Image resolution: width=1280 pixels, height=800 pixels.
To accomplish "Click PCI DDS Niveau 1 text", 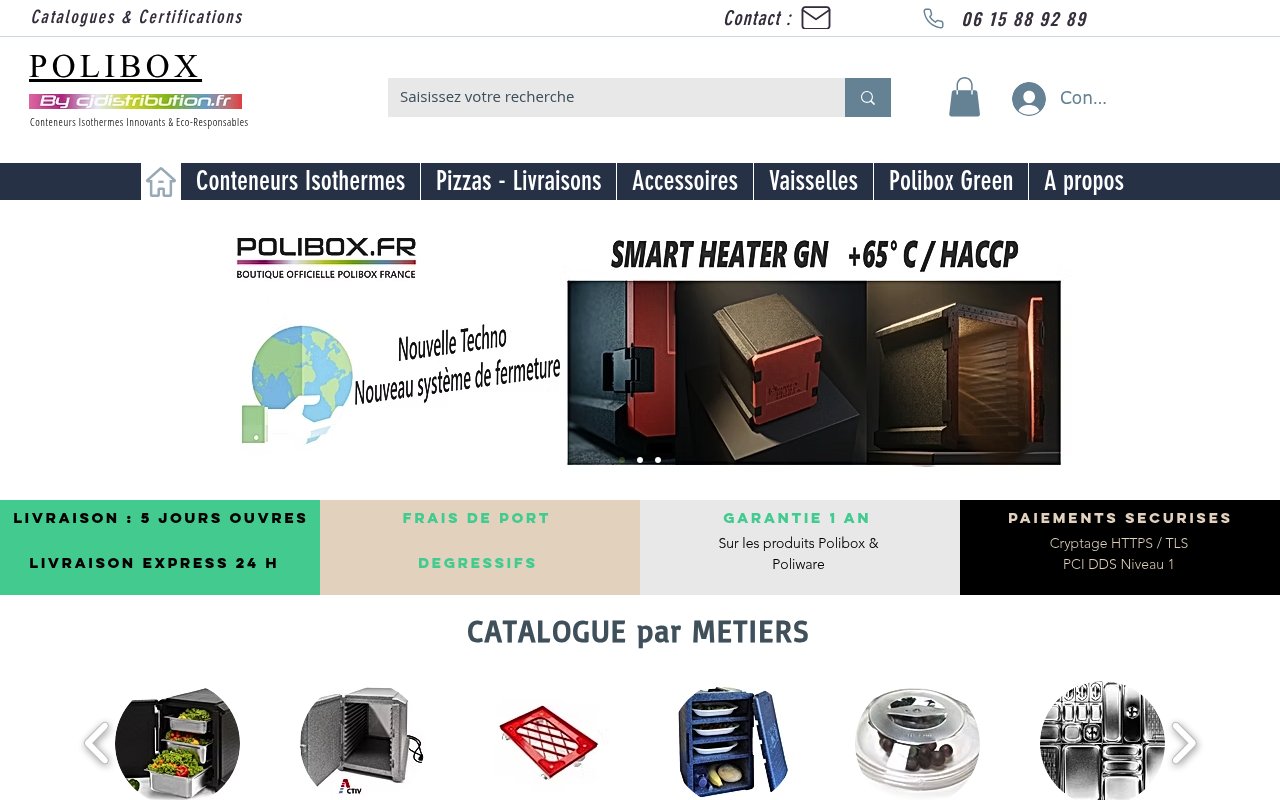I will coord(1119,564).
